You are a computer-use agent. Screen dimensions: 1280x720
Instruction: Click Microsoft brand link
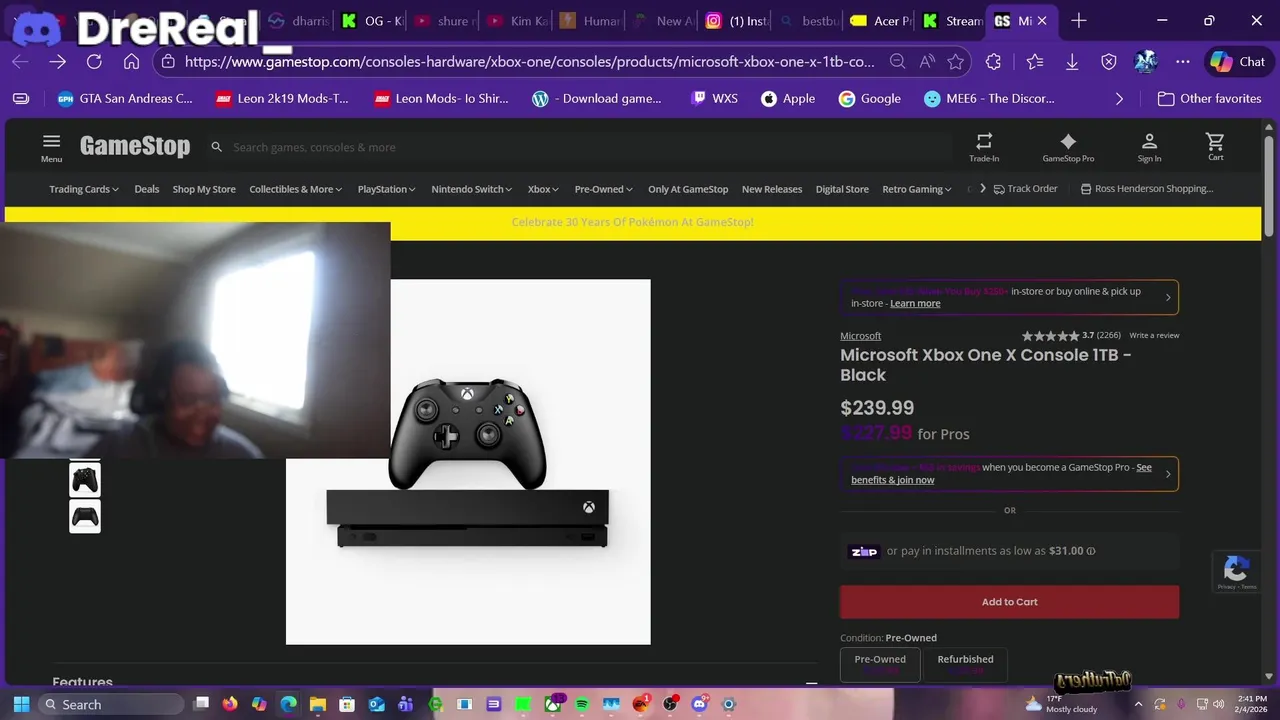[860, 336]
